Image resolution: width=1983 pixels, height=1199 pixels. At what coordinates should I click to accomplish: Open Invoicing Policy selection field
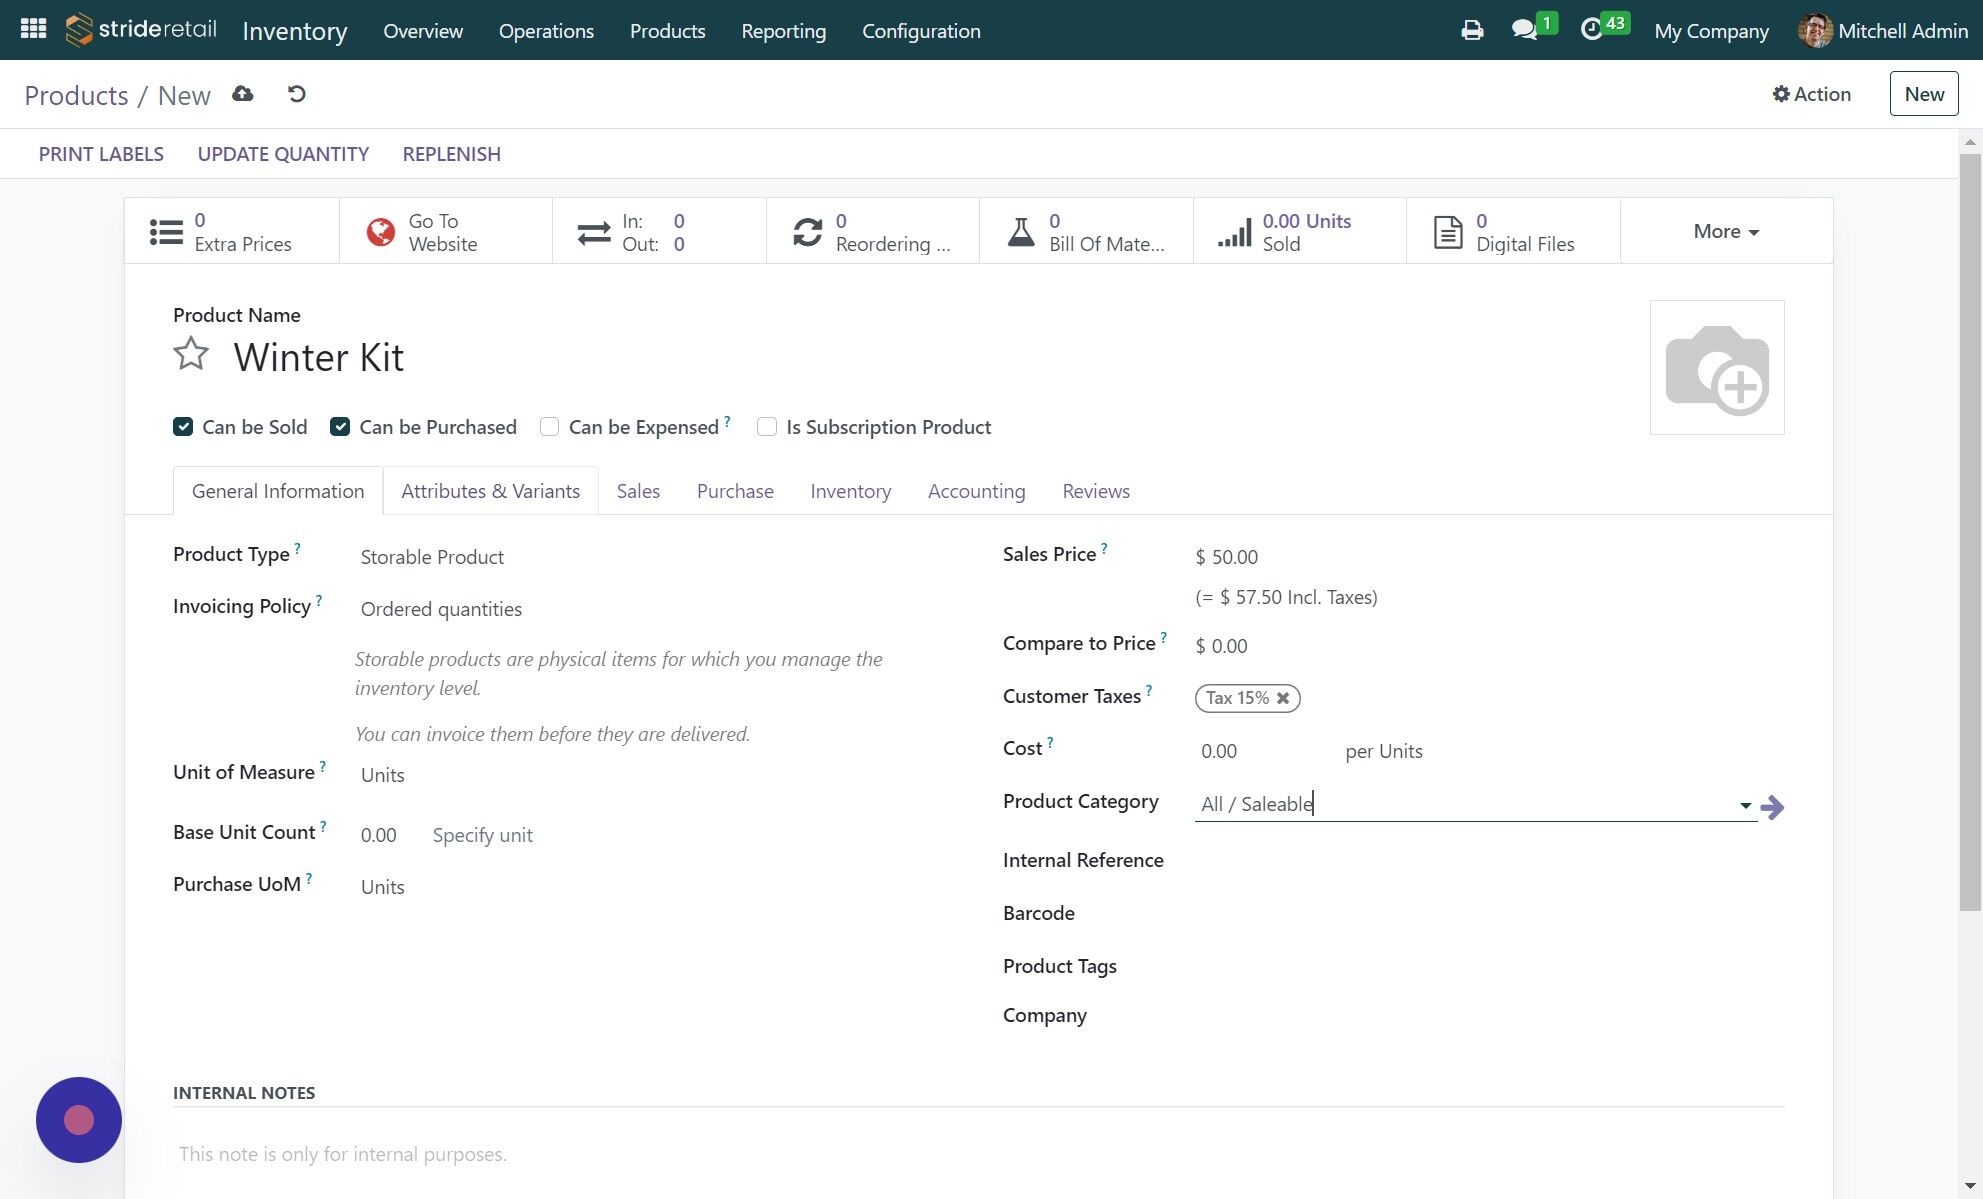point(640,609)
